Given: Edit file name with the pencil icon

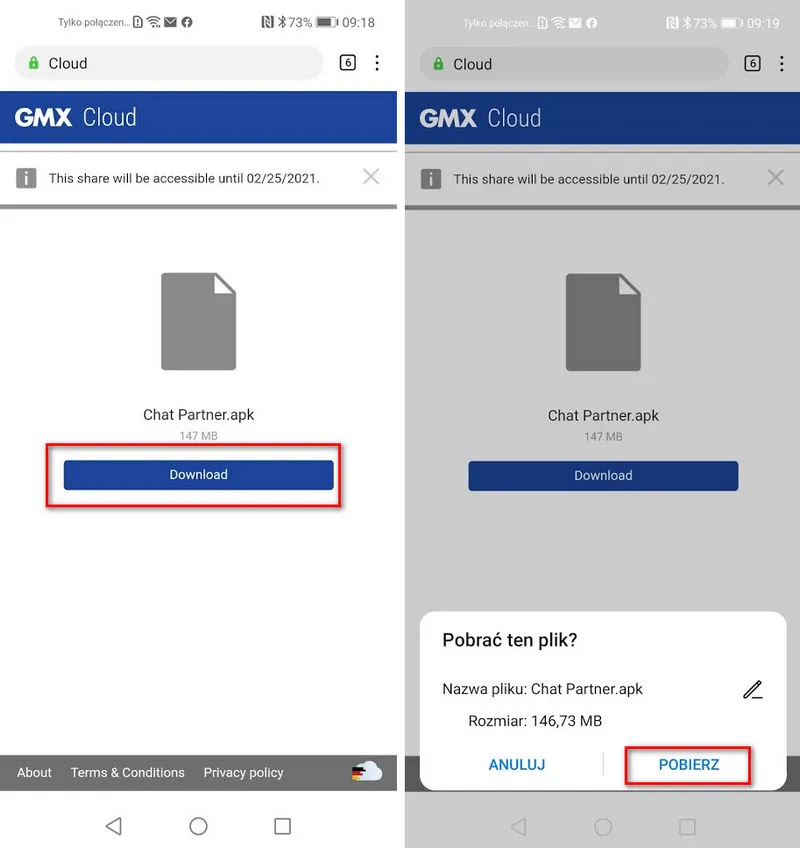Looking at the screenshot, I should coord(753,689).
